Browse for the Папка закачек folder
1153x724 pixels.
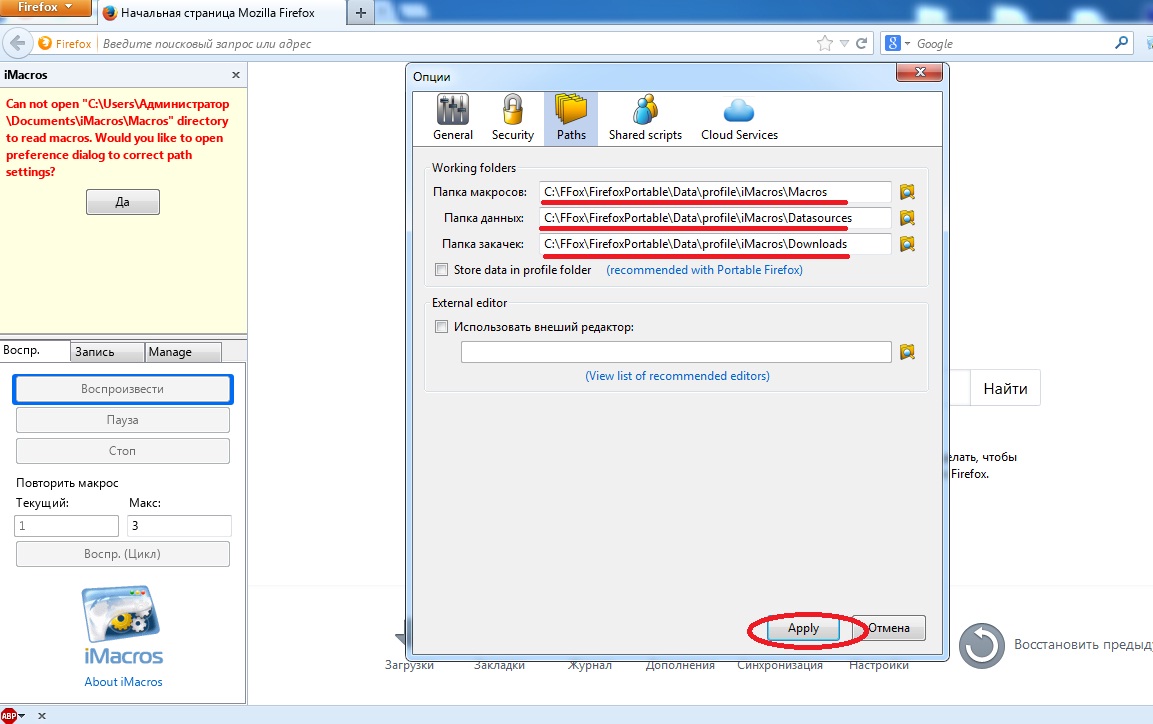(x=907, y=243)
